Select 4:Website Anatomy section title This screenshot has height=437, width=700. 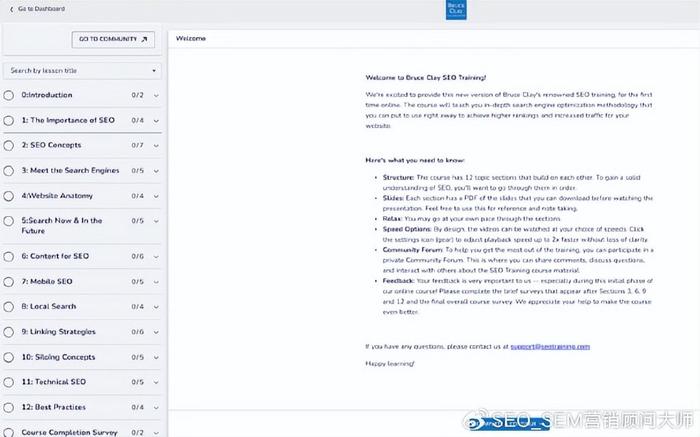57,196
